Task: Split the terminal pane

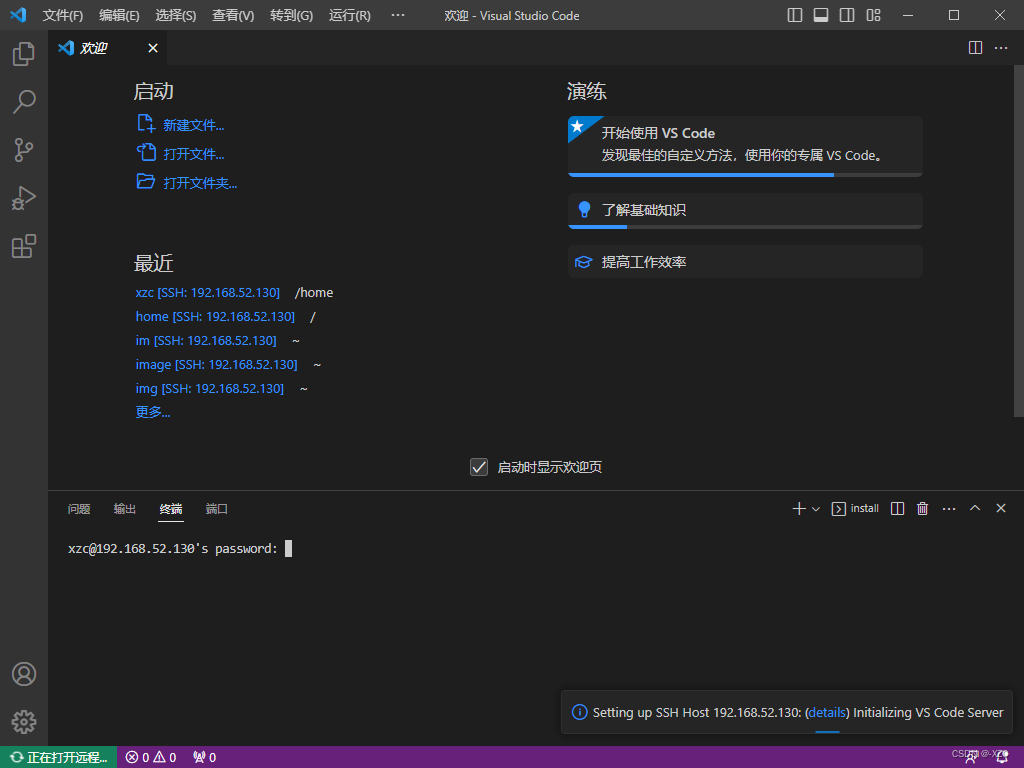Action: pyautogui.click(x=897, y=508)
